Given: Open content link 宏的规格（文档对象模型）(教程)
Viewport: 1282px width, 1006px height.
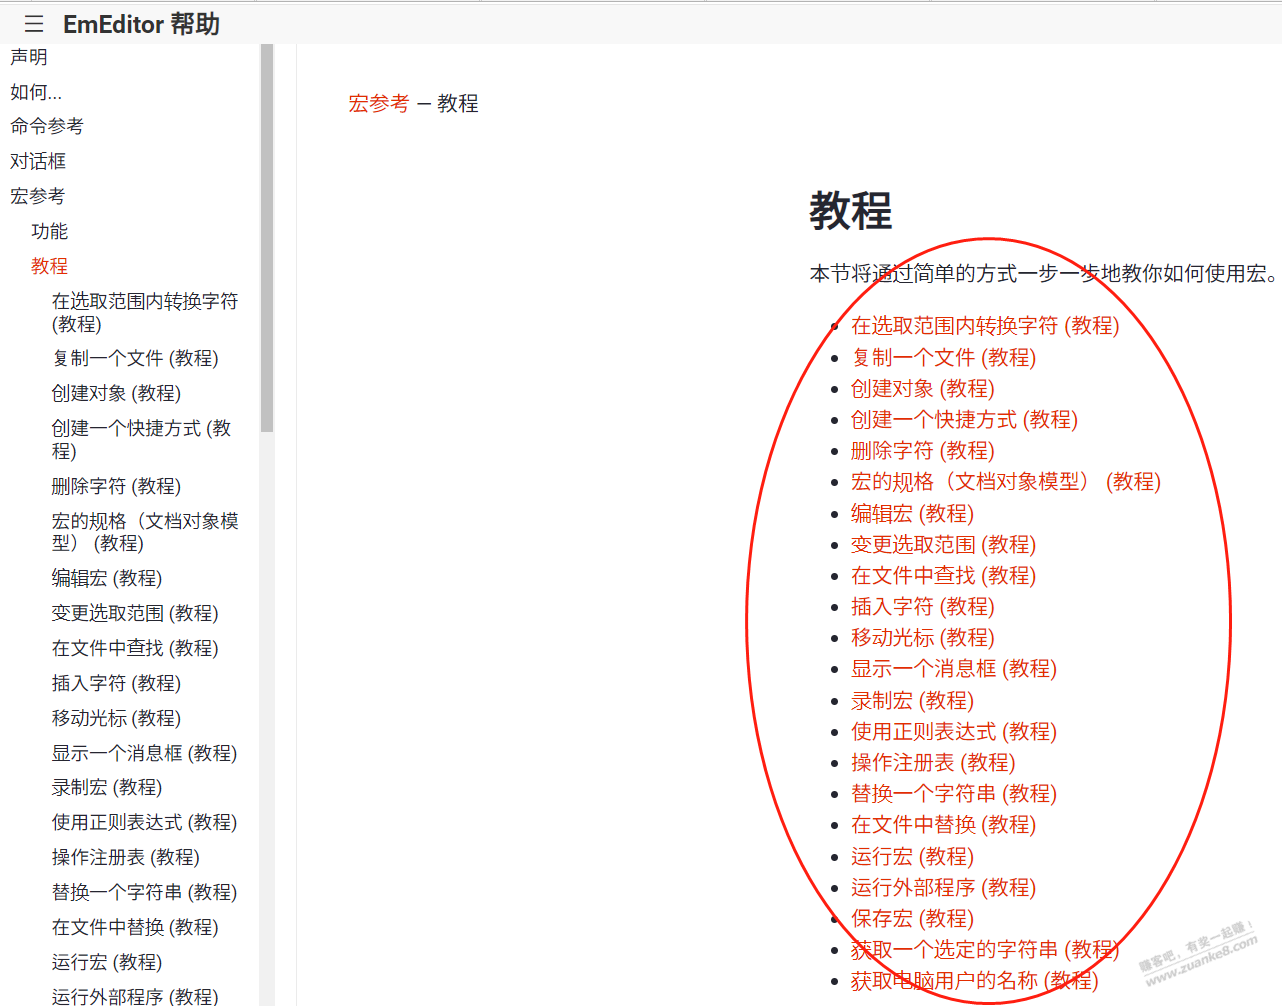Looking at the screenshot, I should pos(1006,482).
